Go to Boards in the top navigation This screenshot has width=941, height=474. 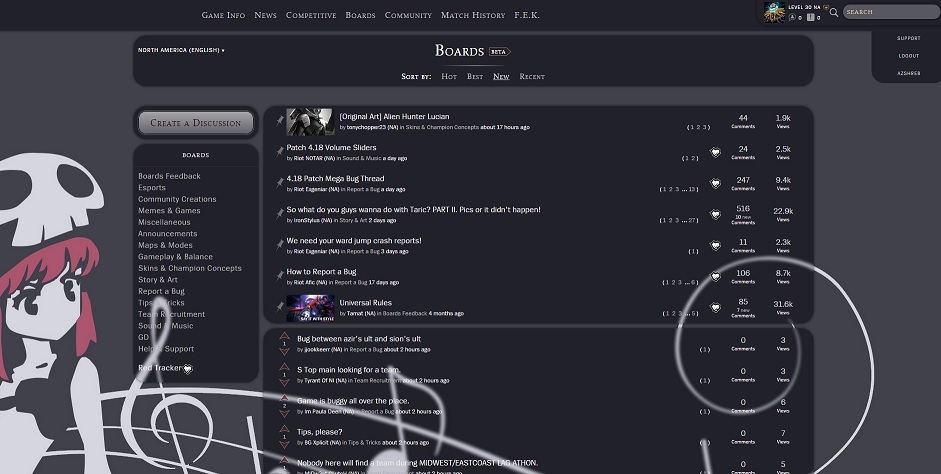(x=360, y=15)
